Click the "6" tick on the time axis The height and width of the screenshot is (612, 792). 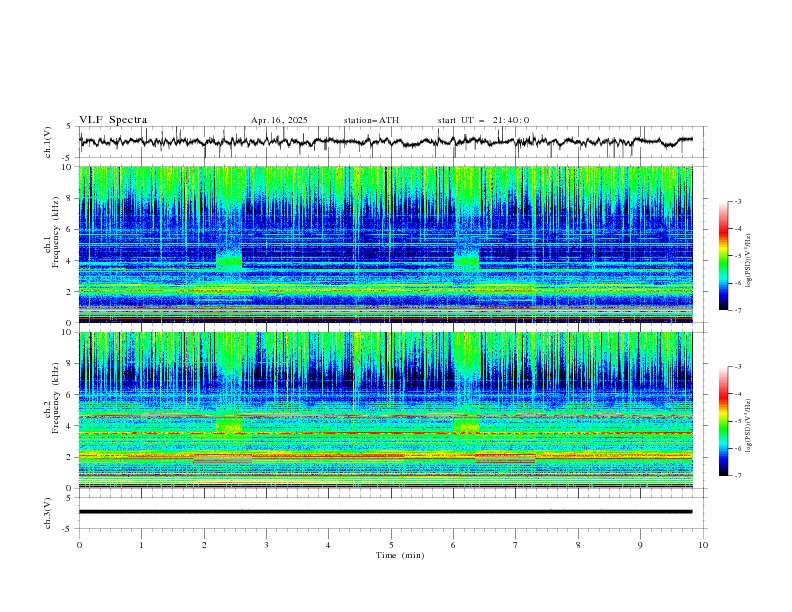pos(453,545)
